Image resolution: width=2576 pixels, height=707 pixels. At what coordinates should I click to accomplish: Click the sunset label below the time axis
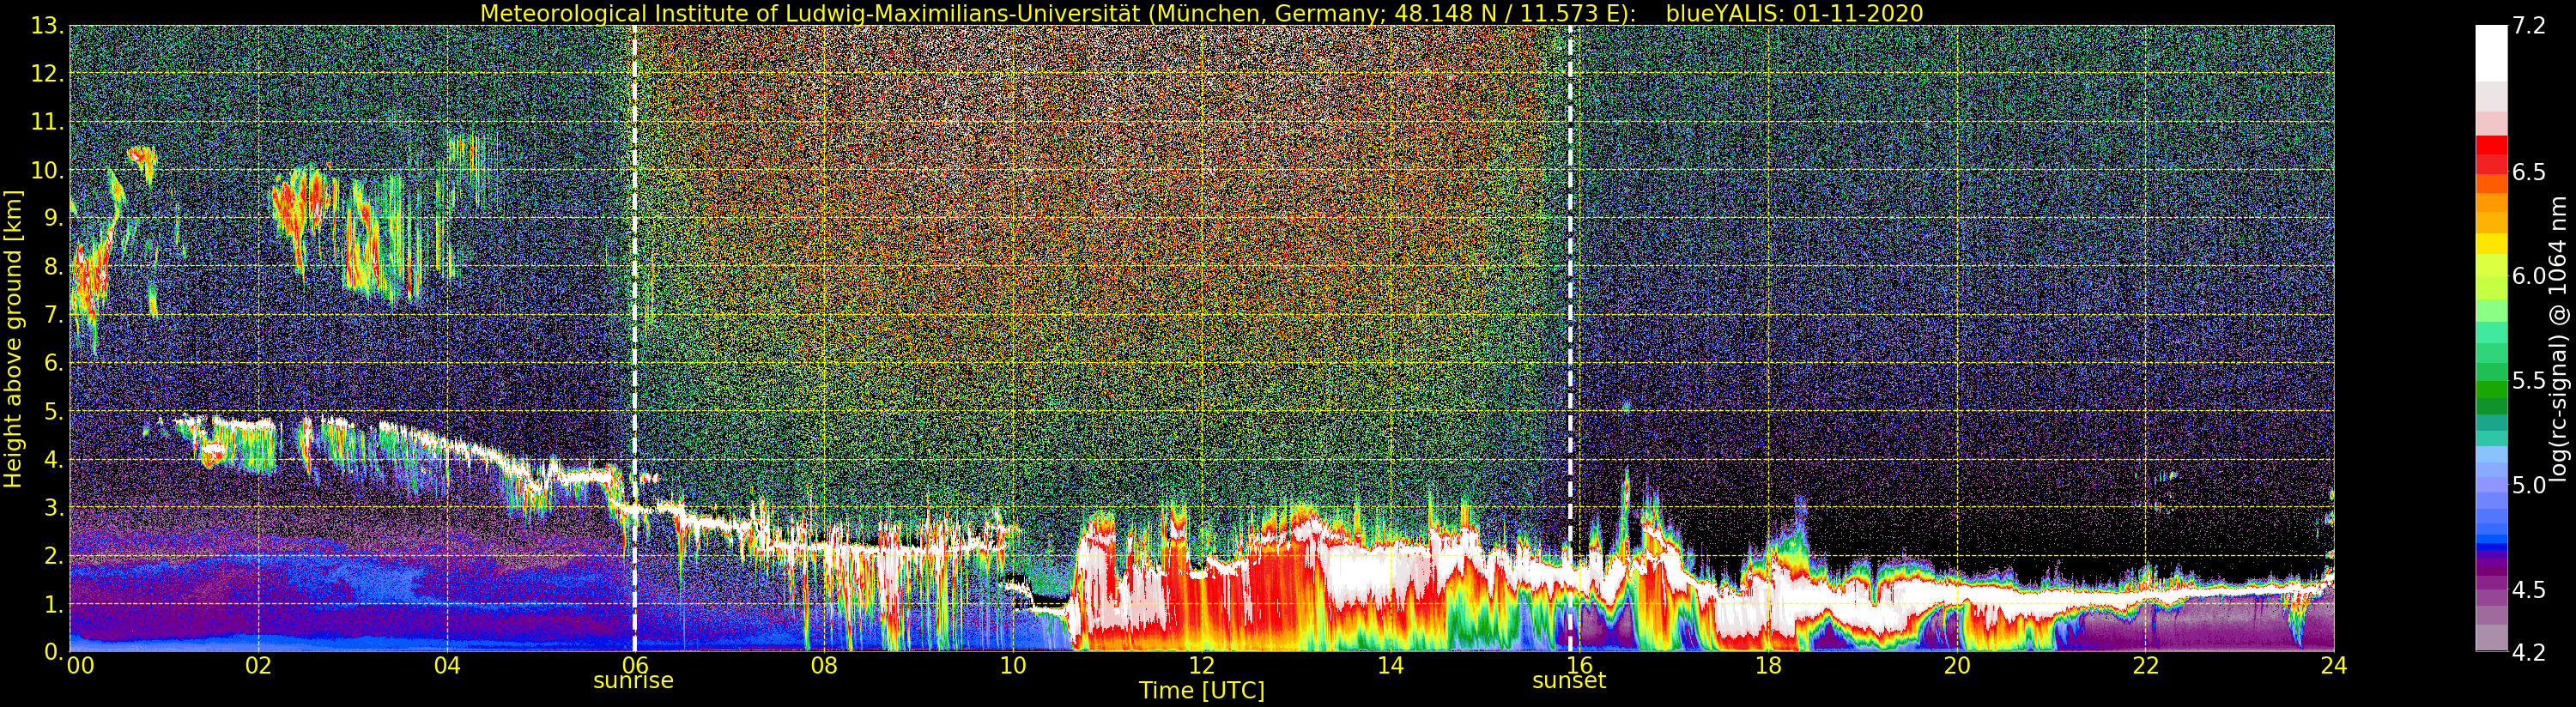[1568, 681]
